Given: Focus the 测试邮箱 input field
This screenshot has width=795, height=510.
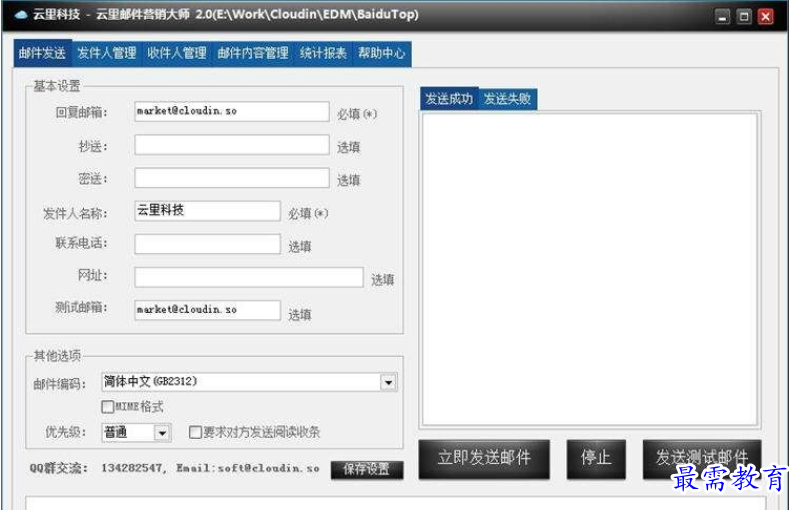Looking at the screenshot, I should [x=207, y=310].
